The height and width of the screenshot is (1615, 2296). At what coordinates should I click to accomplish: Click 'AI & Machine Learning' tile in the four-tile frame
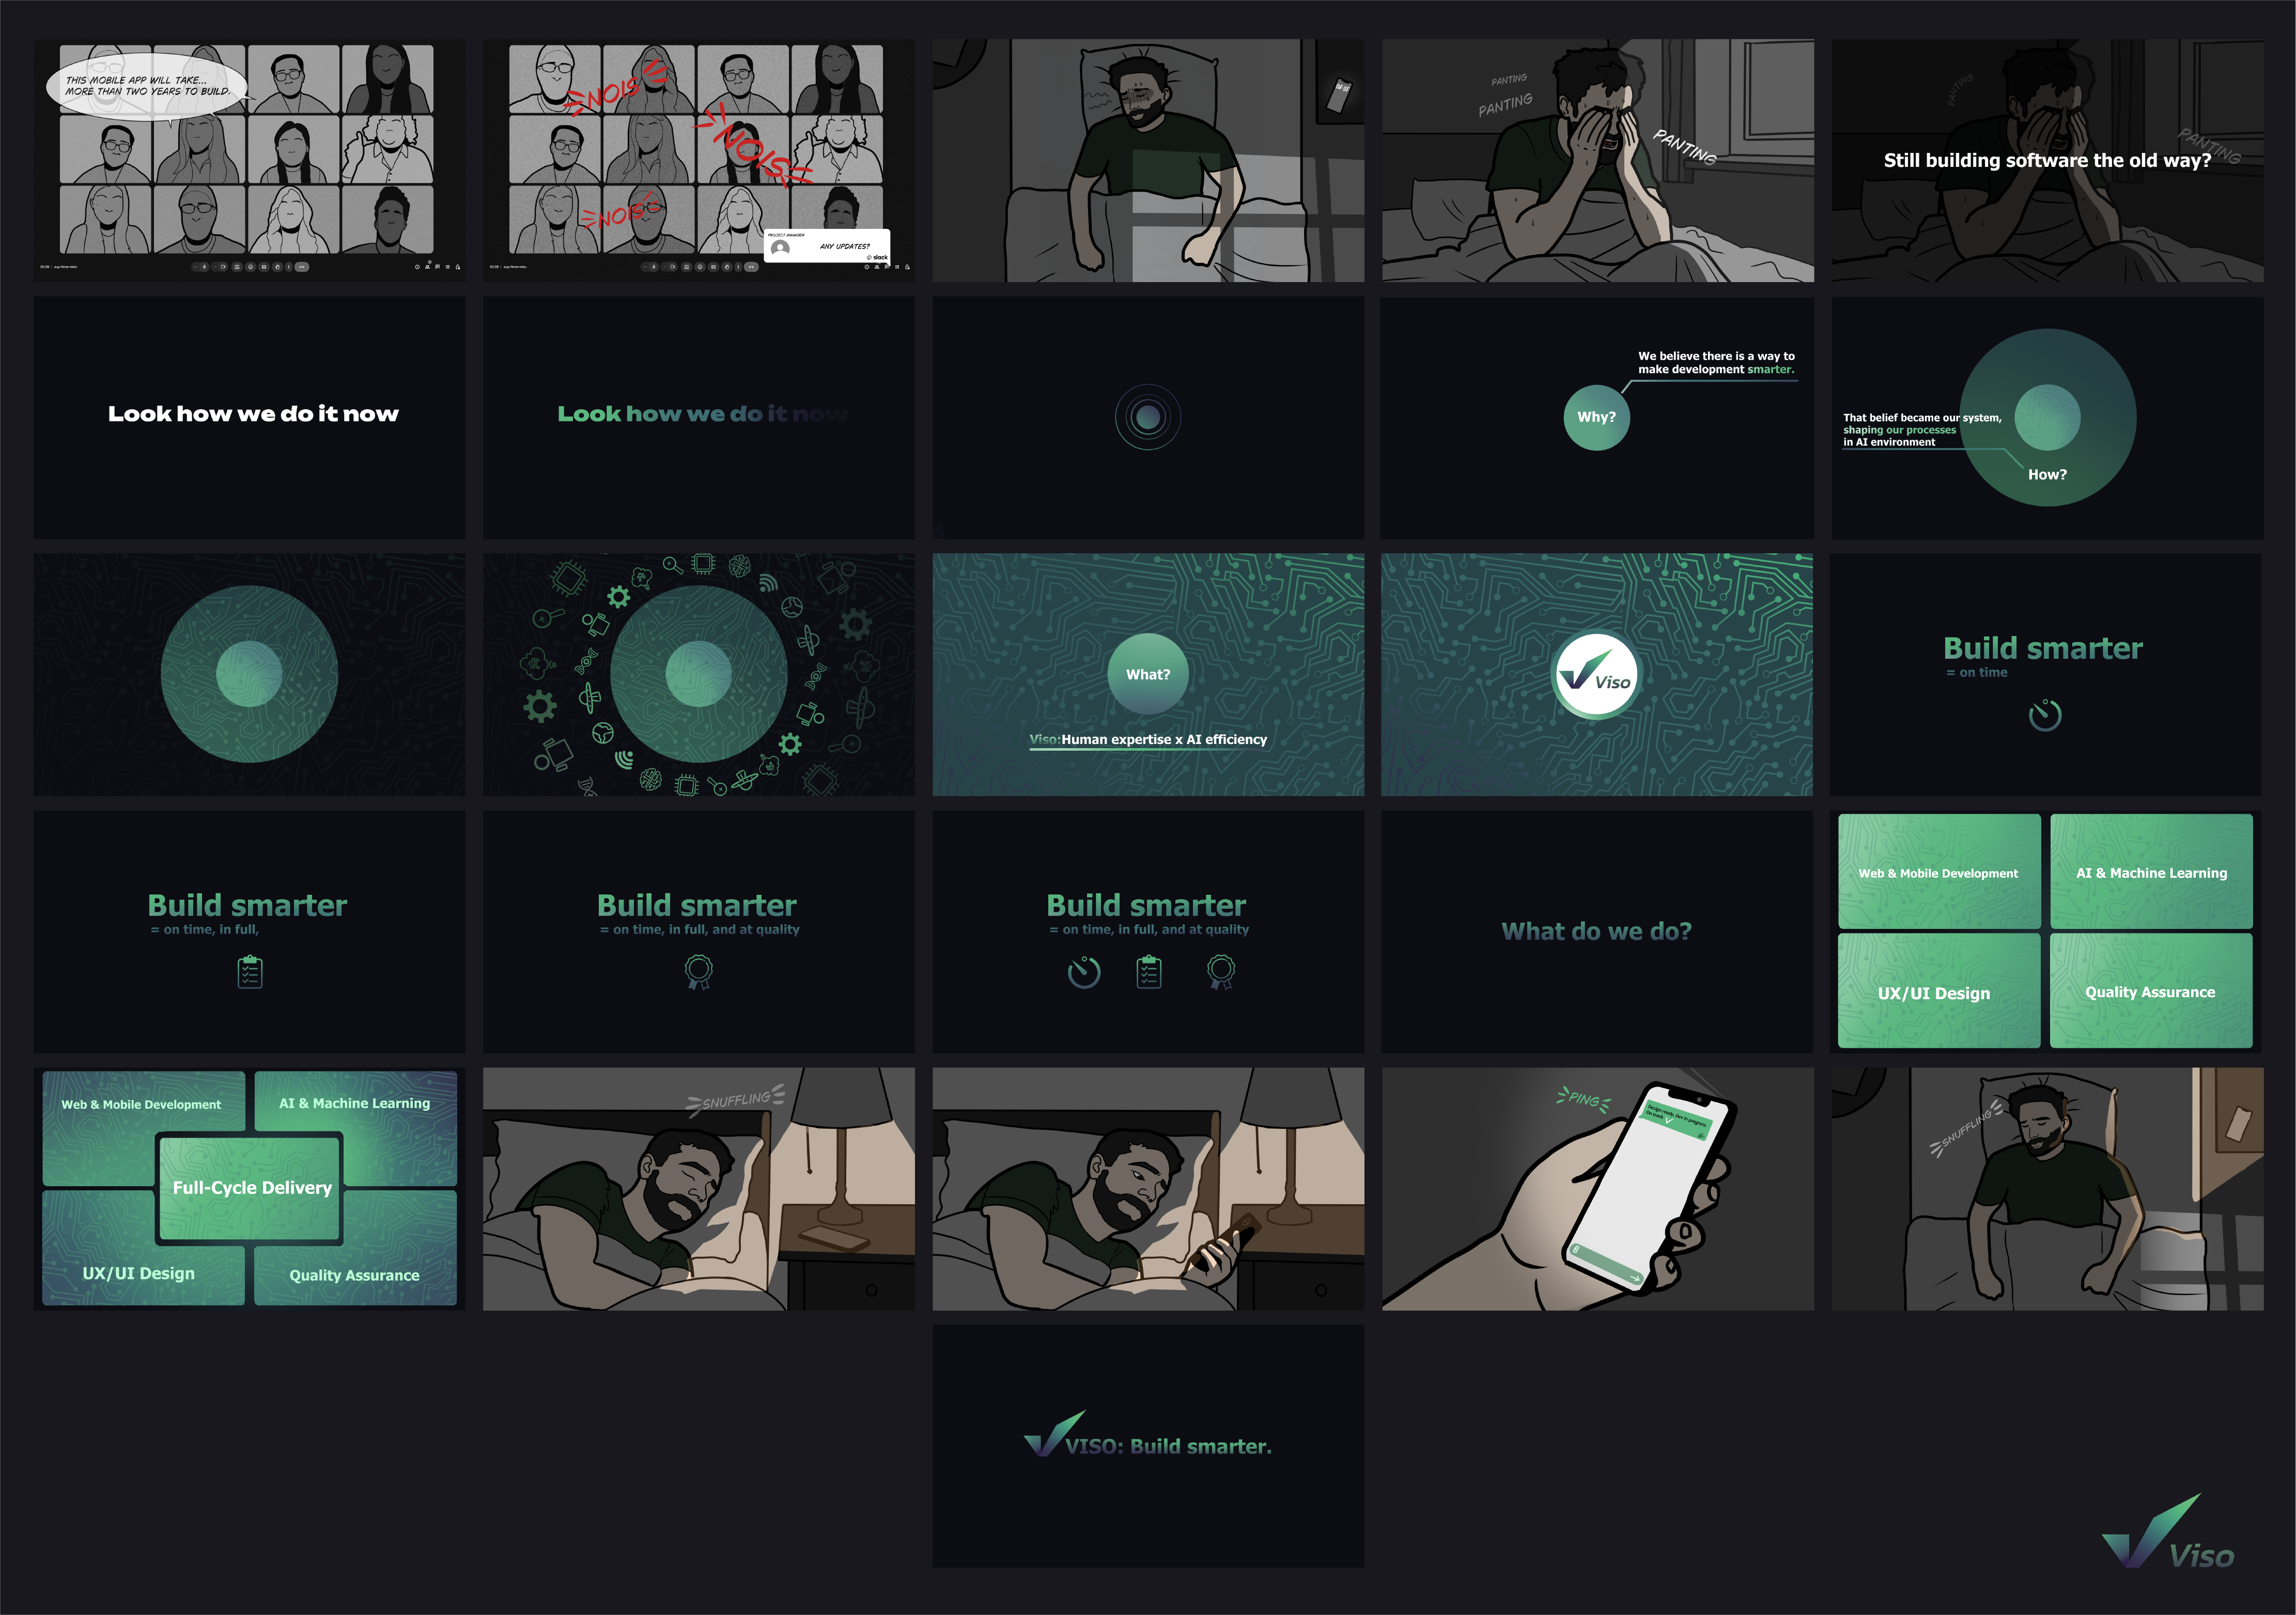(x=2151, y=872)
